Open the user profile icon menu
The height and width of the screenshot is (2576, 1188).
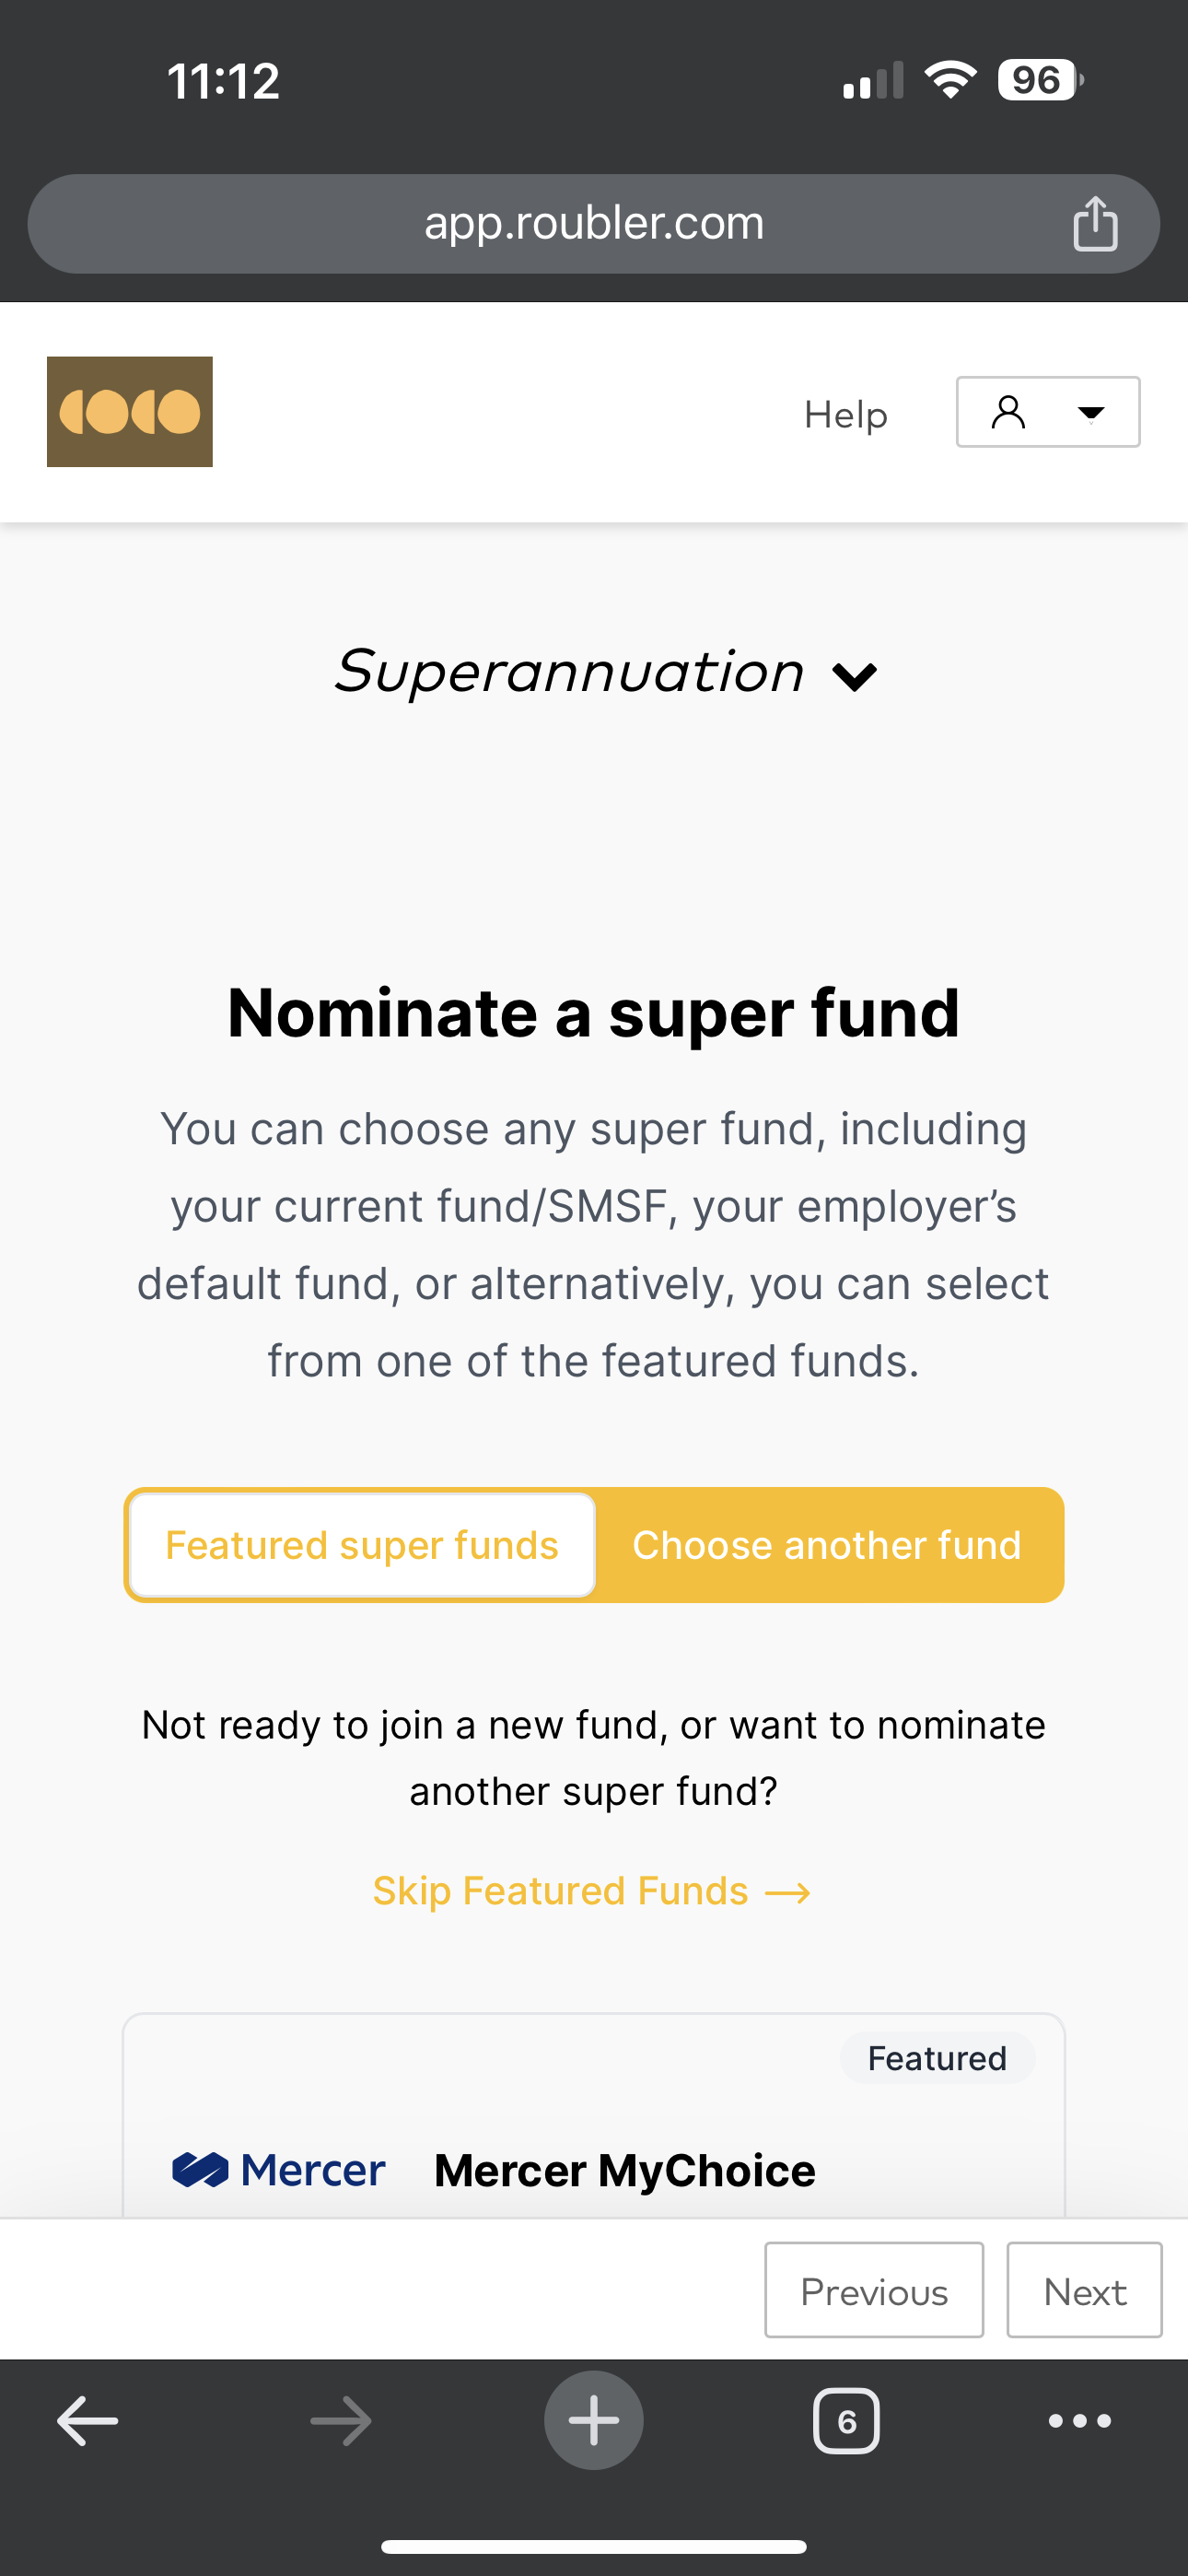pos(1009,412)
